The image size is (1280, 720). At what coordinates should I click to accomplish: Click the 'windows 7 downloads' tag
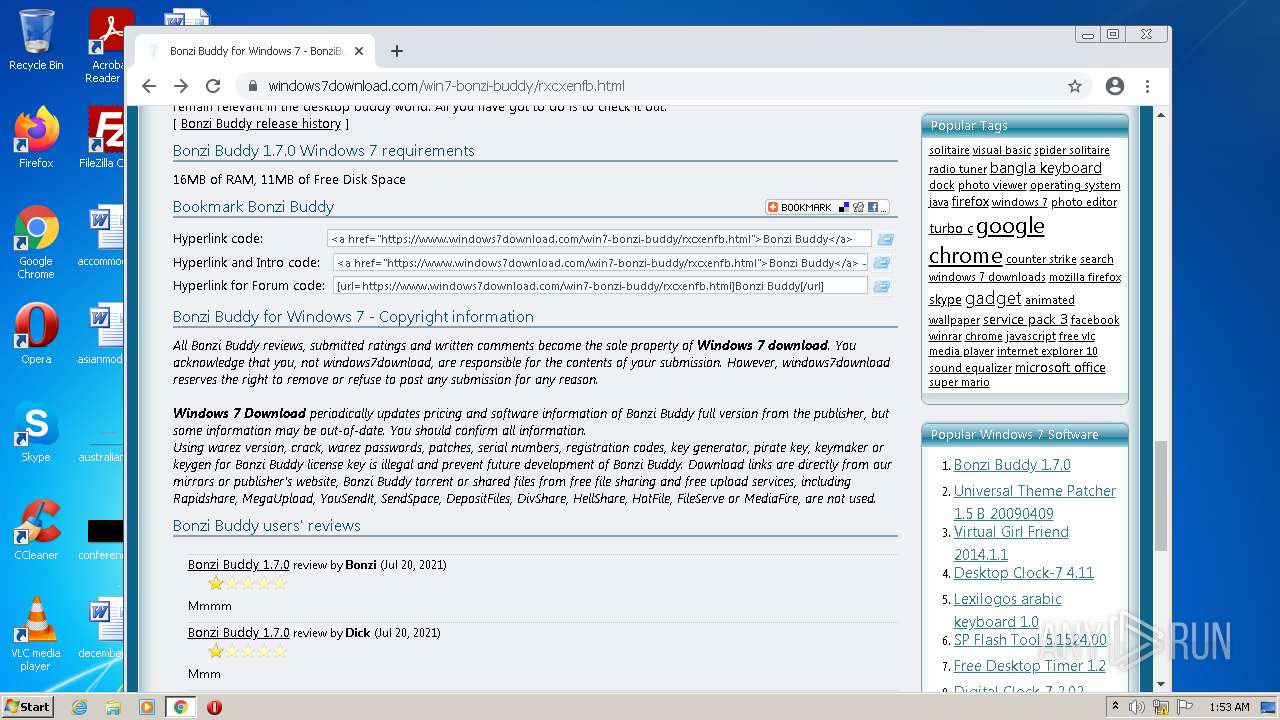(987, 277)
